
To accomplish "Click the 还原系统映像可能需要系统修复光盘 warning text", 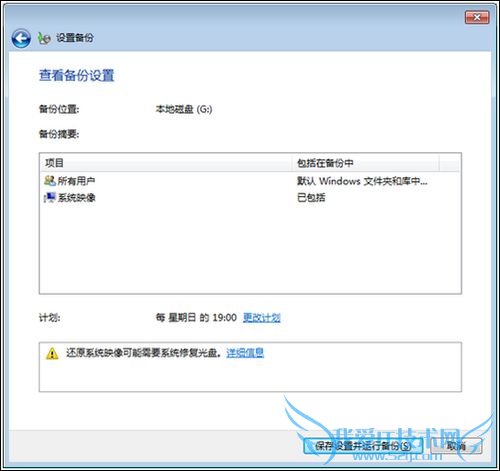I will click(143, 353).
